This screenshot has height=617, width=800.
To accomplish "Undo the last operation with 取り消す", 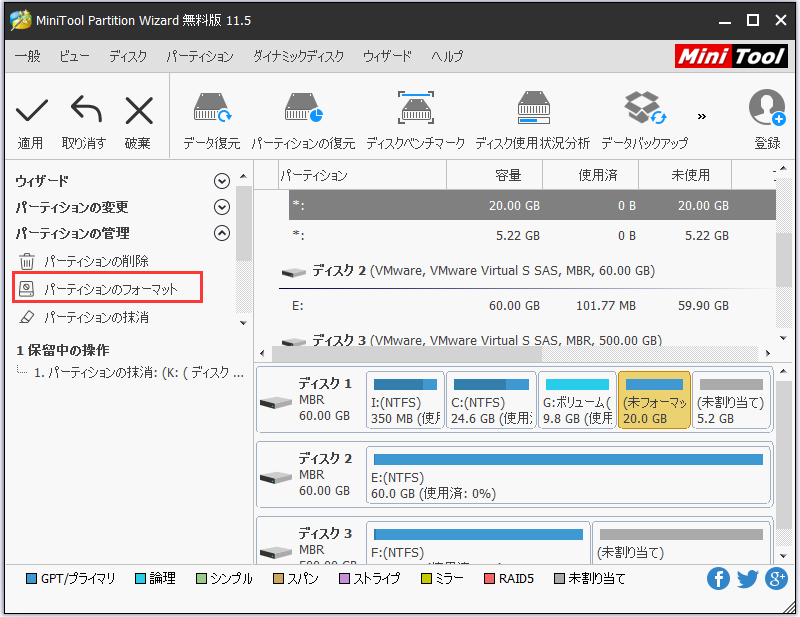I will coord(84,122).
